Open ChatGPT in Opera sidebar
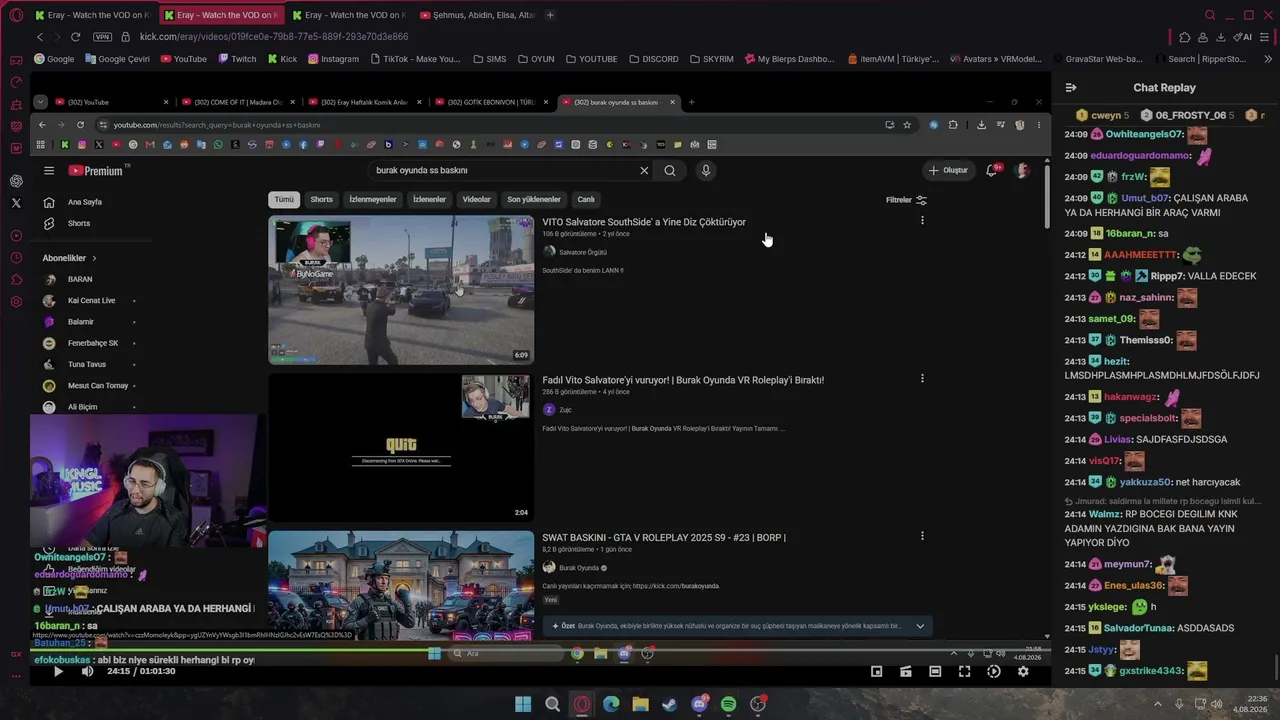The width and height of the screenshot is (1280, 720). [16, 181]
